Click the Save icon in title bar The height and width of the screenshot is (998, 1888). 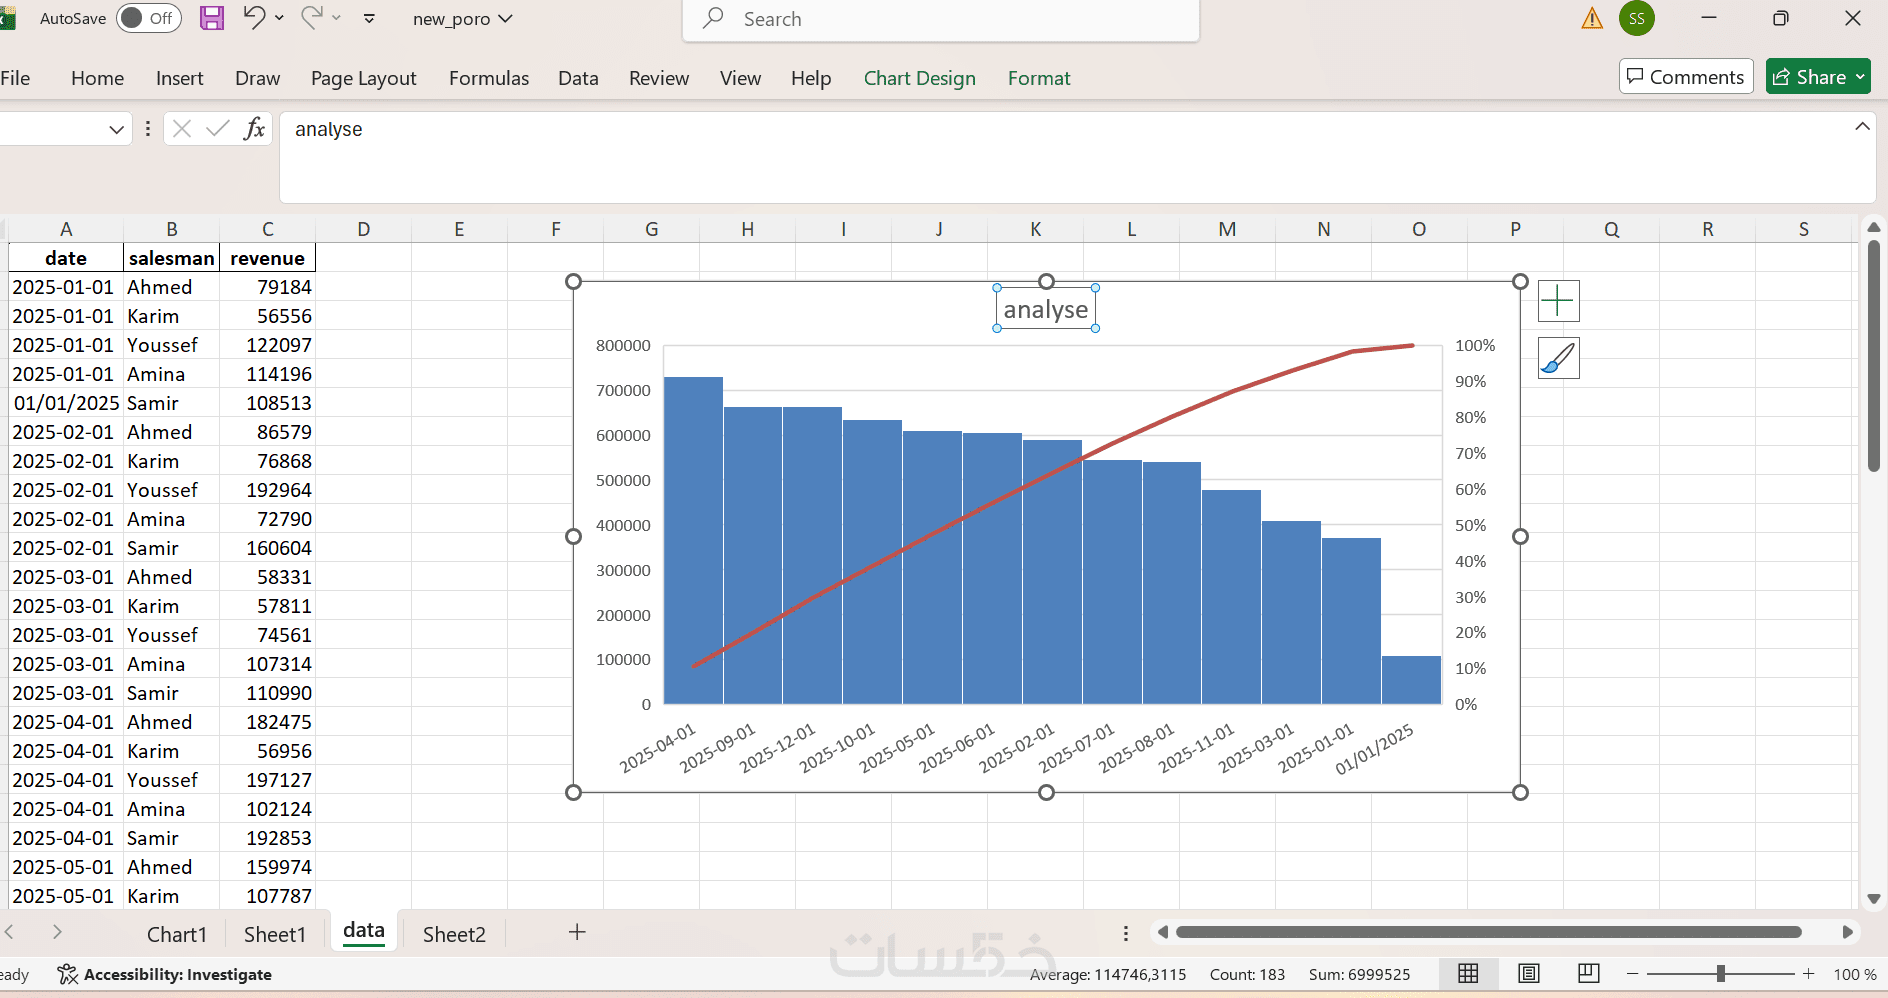(212, 18)
